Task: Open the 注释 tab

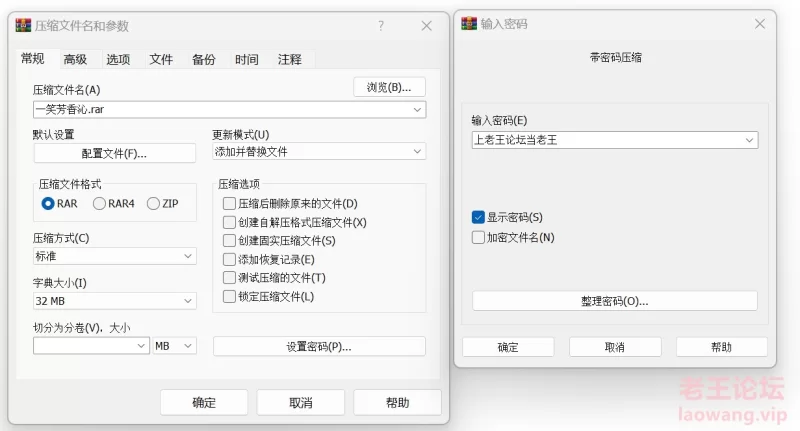Action: pos(290,60)
